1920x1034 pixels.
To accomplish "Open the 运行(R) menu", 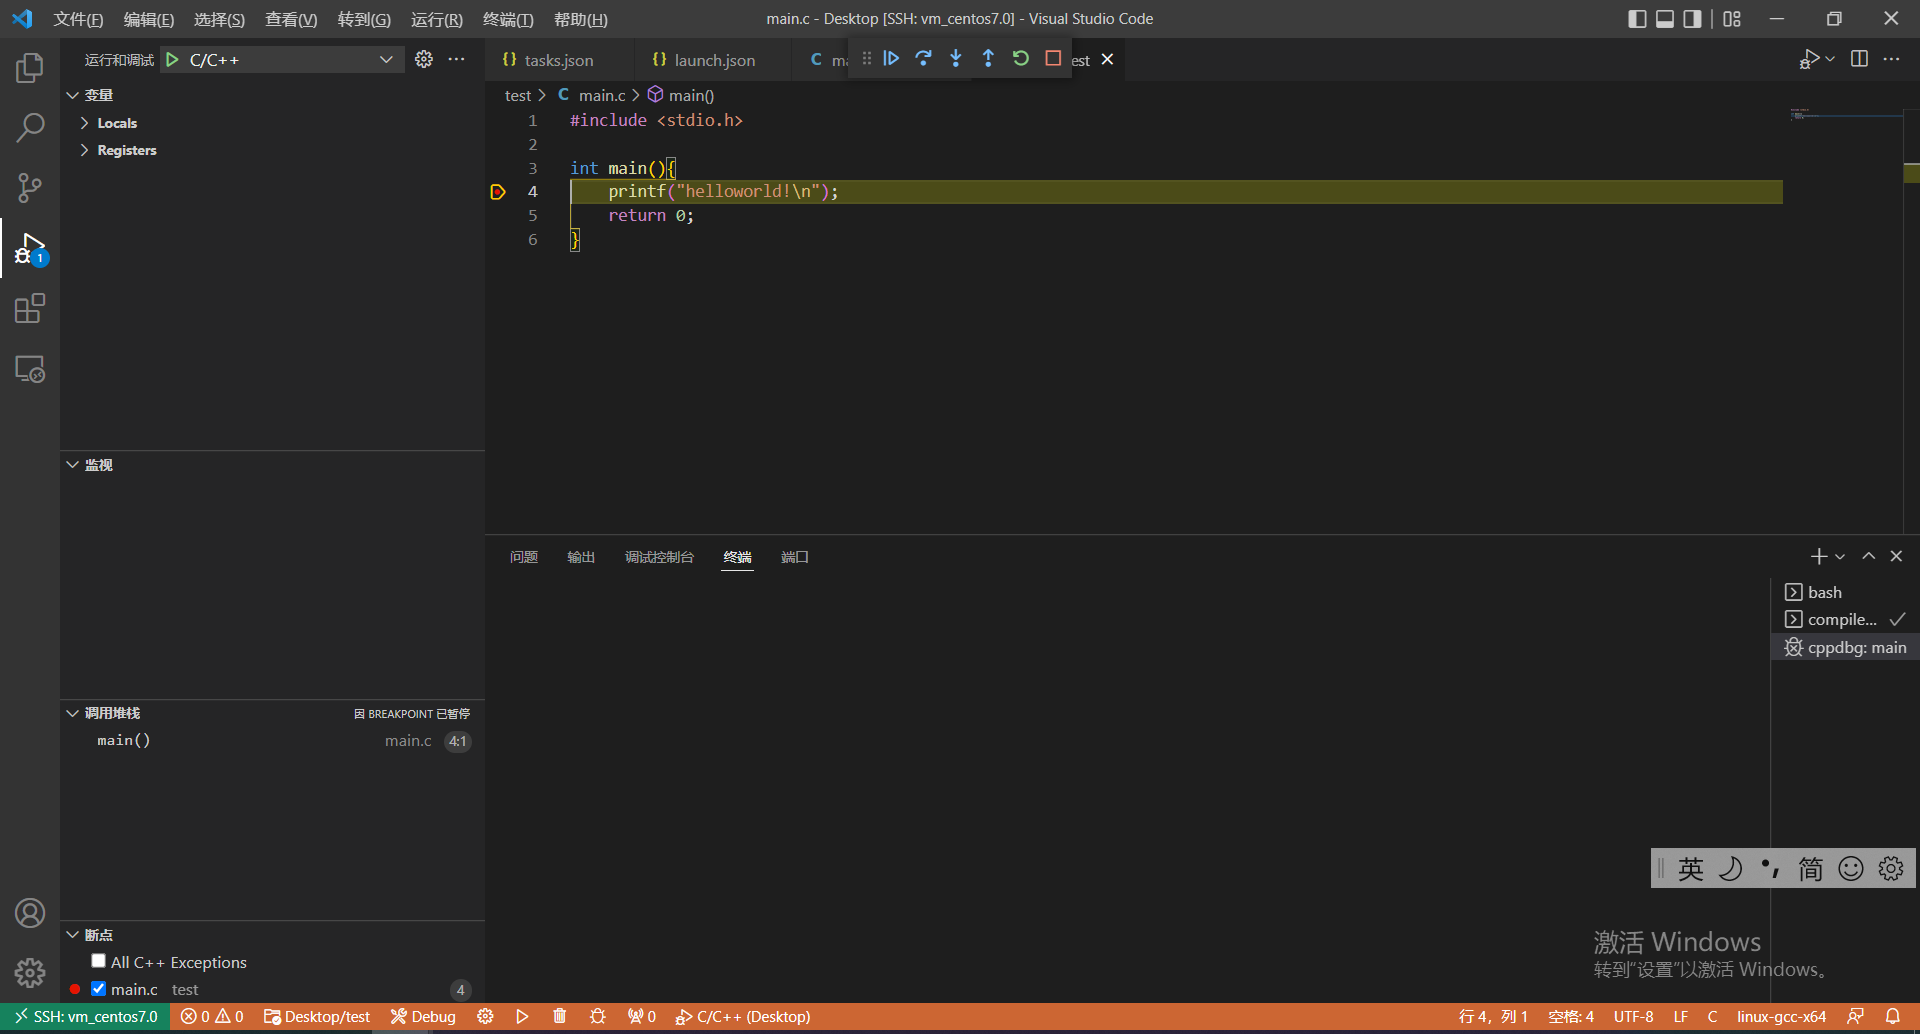I will pos(437,19).
